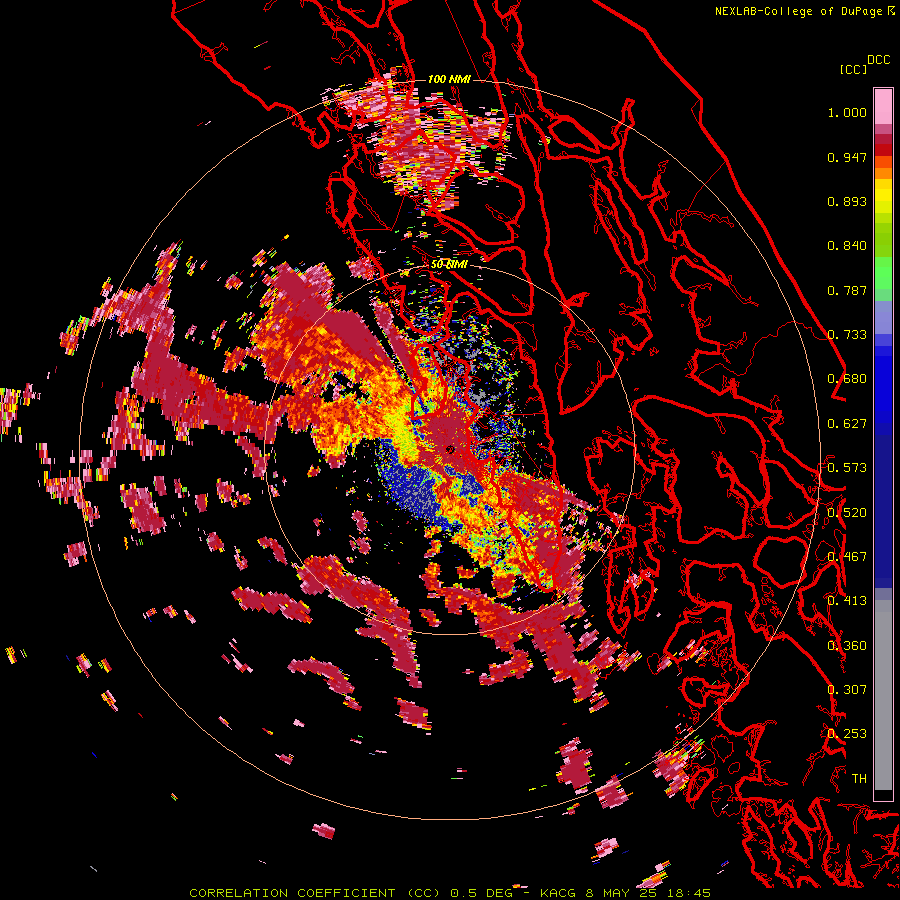Viewport: 900px width, 900px height.
Task: Select the 0.520 color scale value
Action: 847,512
